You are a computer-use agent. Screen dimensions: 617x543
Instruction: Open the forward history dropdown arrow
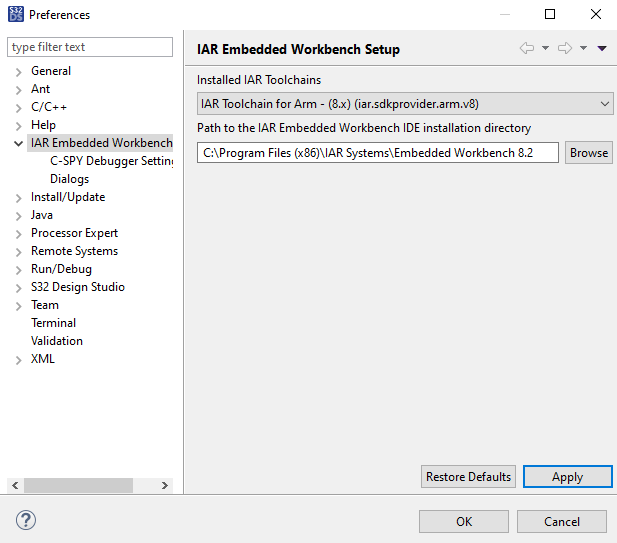583,48
